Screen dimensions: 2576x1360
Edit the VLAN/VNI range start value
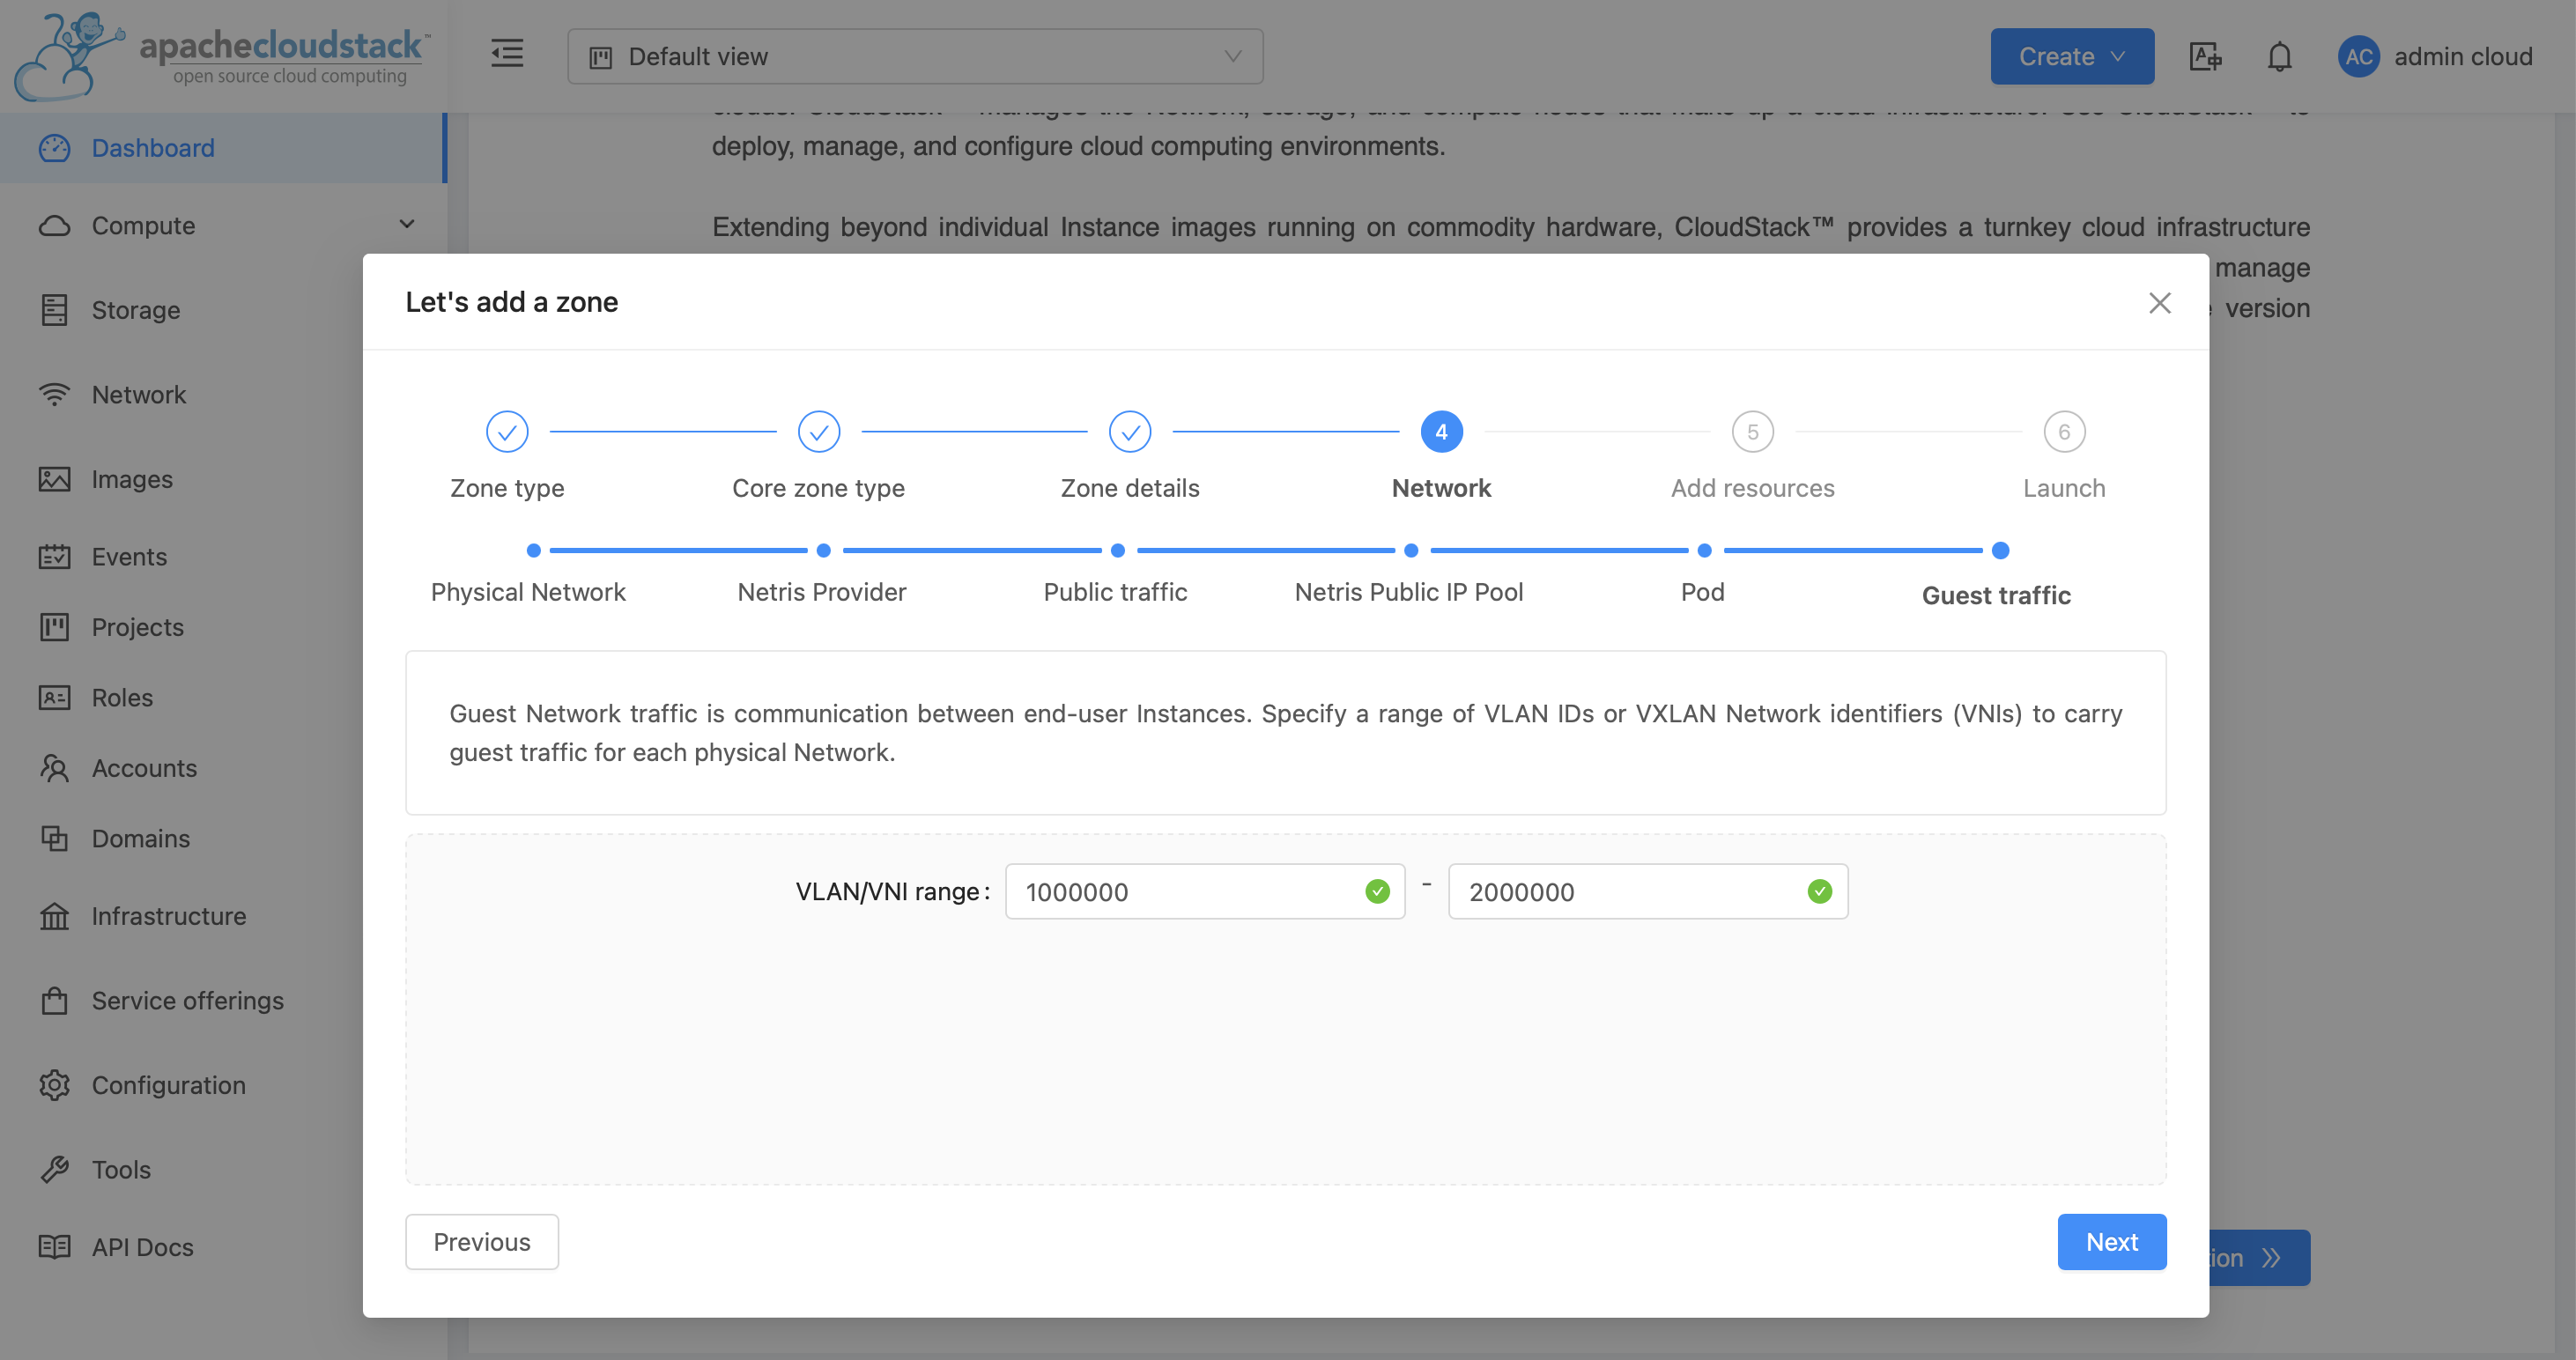1180,891
